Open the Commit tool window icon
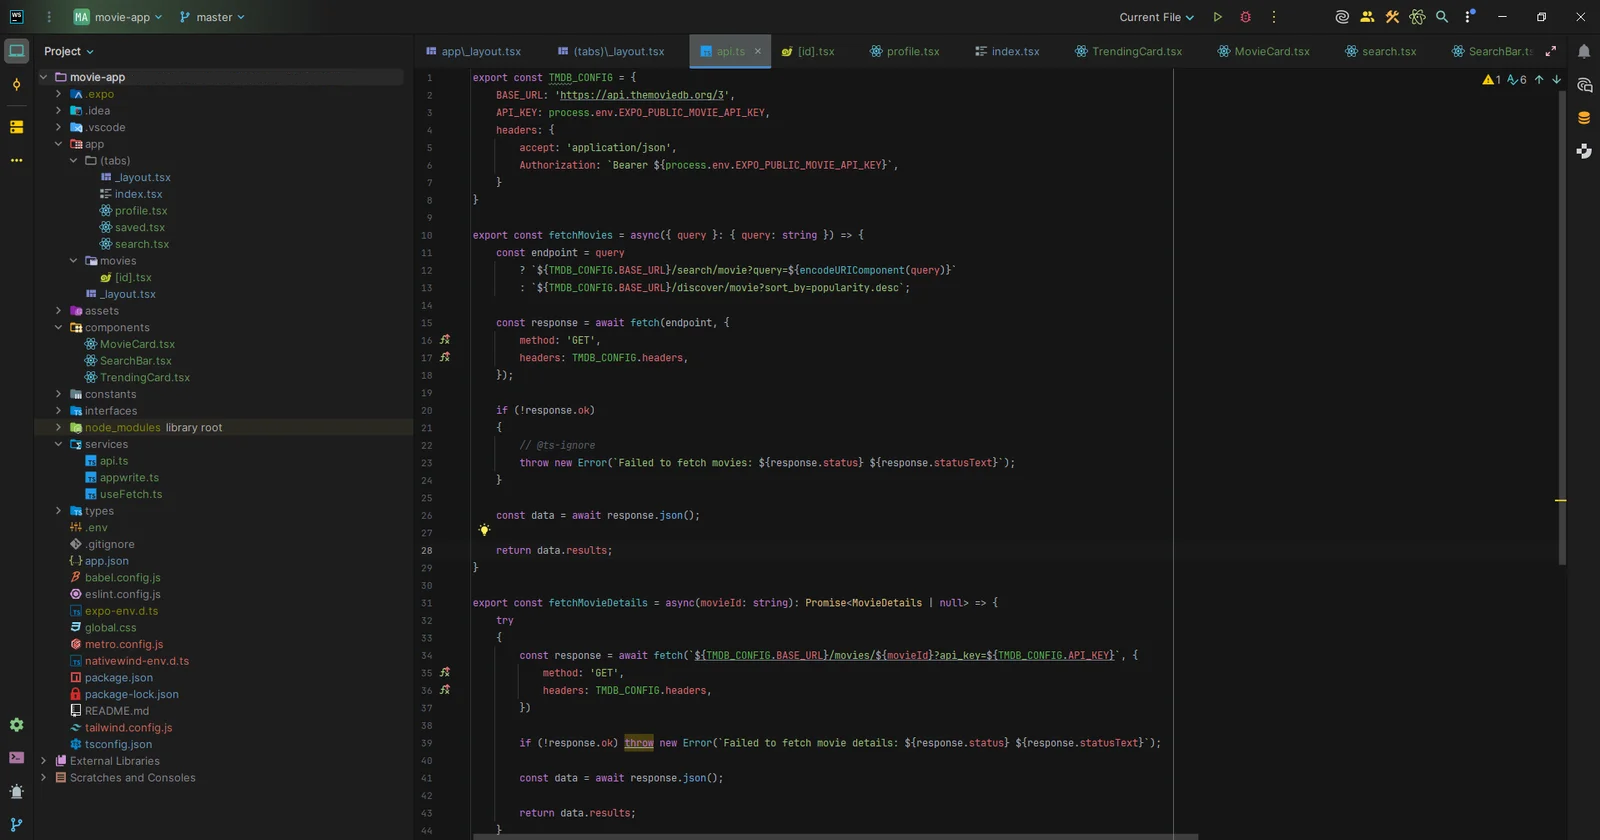The image size is (1600, 840). 16,85
